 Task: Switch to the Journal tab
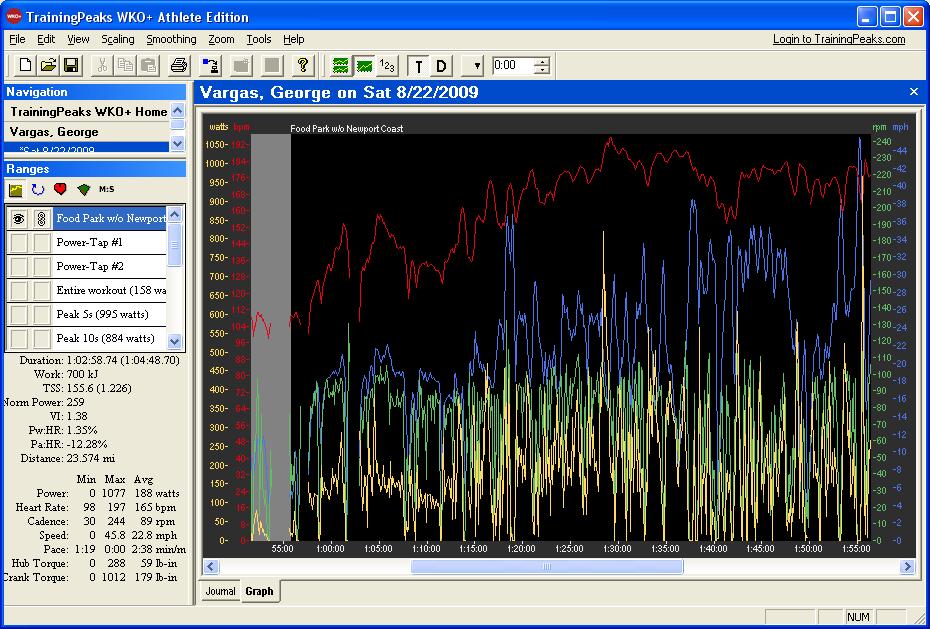tap(220, 591)
